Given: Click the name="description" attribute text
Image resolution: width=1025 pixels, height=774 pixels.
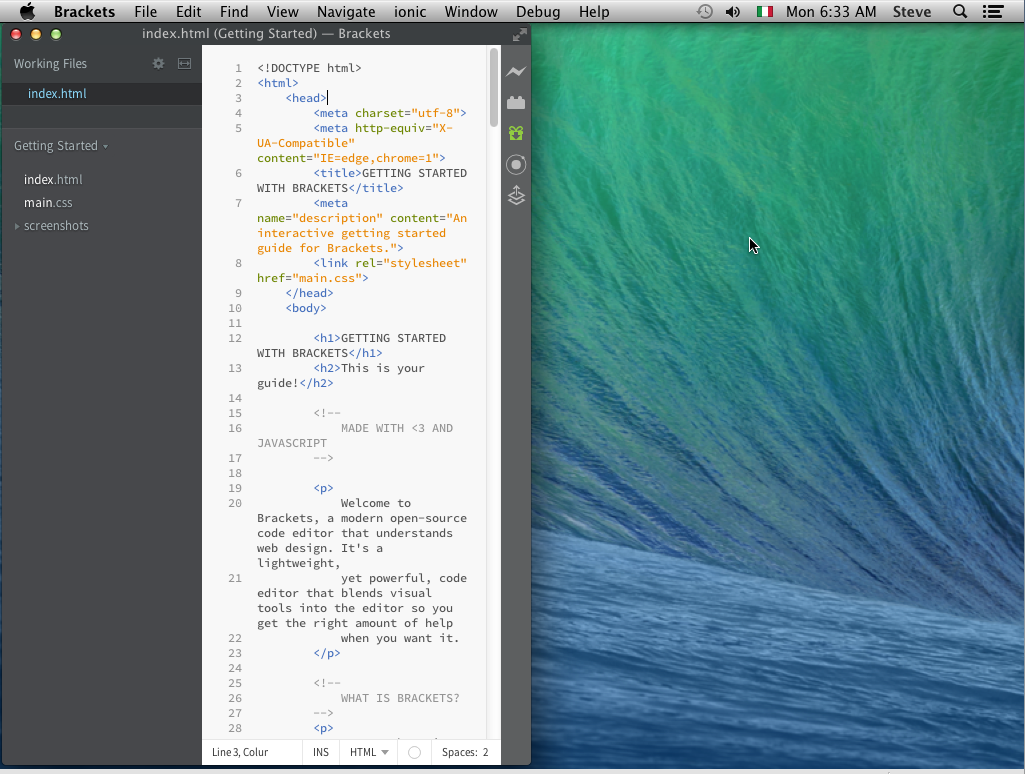Looking at the screenshot, I should pyautogui.click(x=320, y=218).
